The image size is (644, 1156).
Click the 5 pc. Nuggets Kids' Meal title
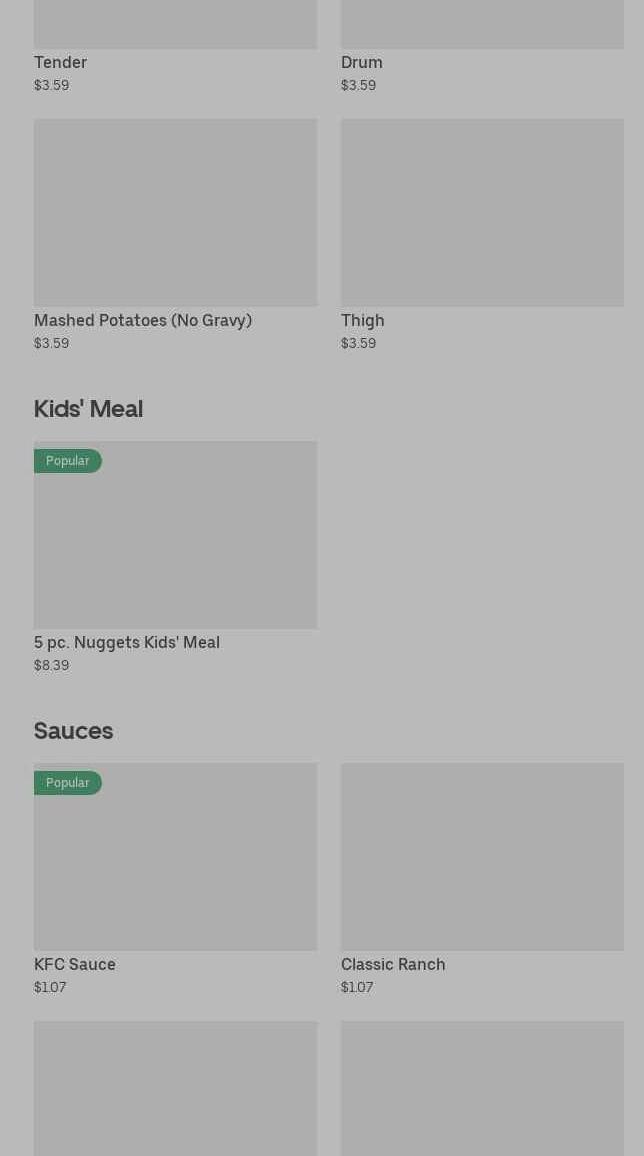pyautogui.click(x=127, y=642)
